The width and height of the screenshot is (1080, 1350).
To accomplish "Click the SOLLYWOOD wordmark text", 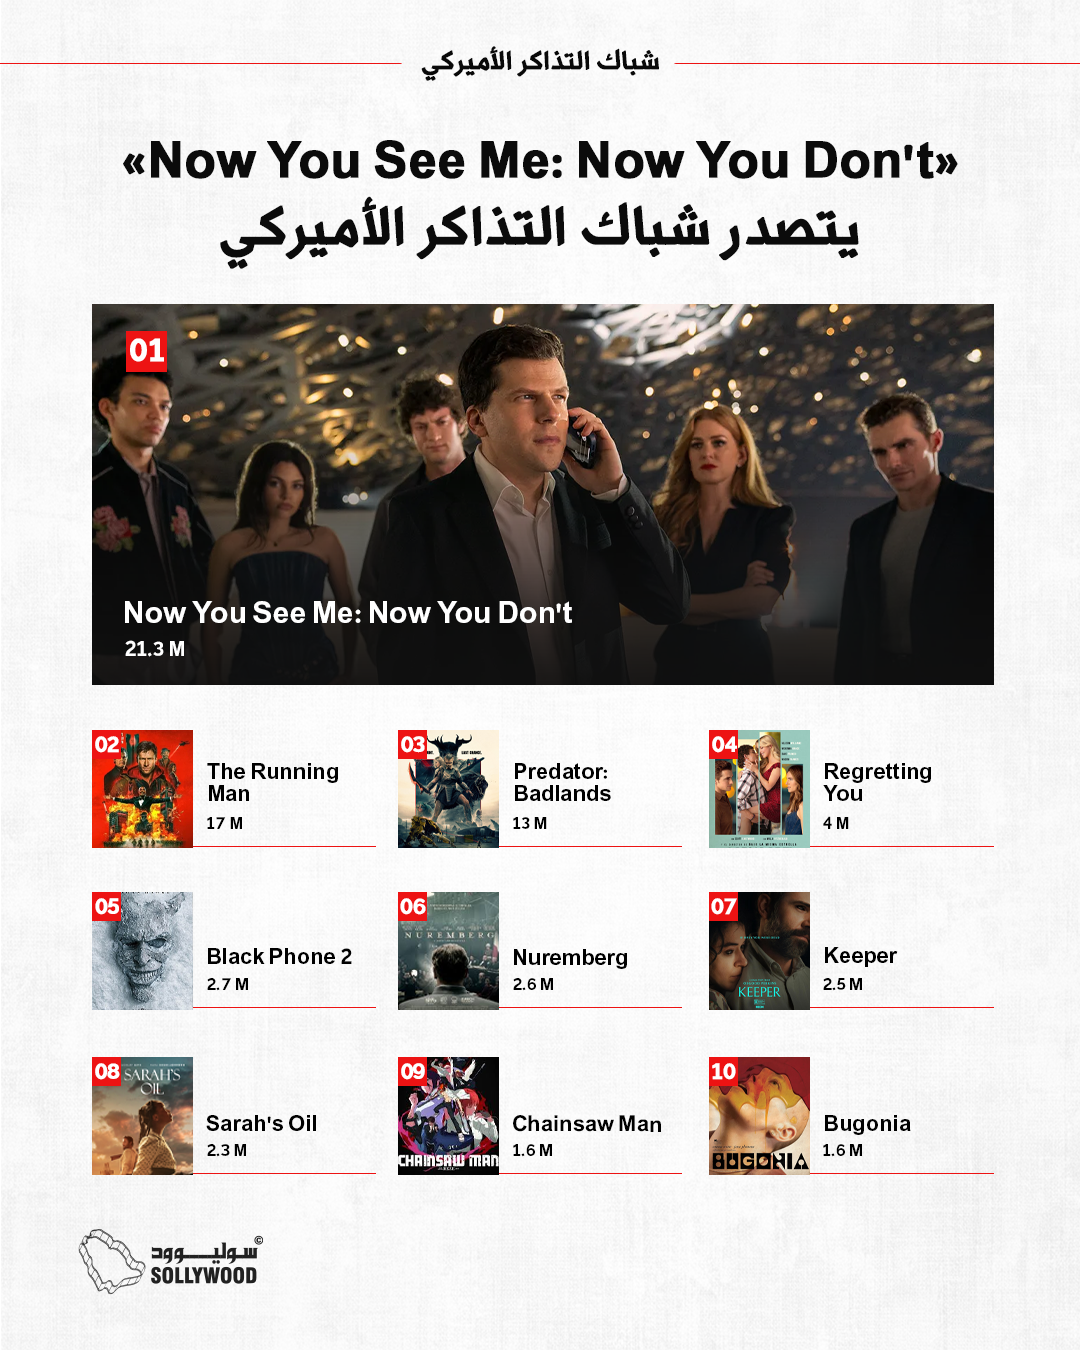I will click(204, 1275).
